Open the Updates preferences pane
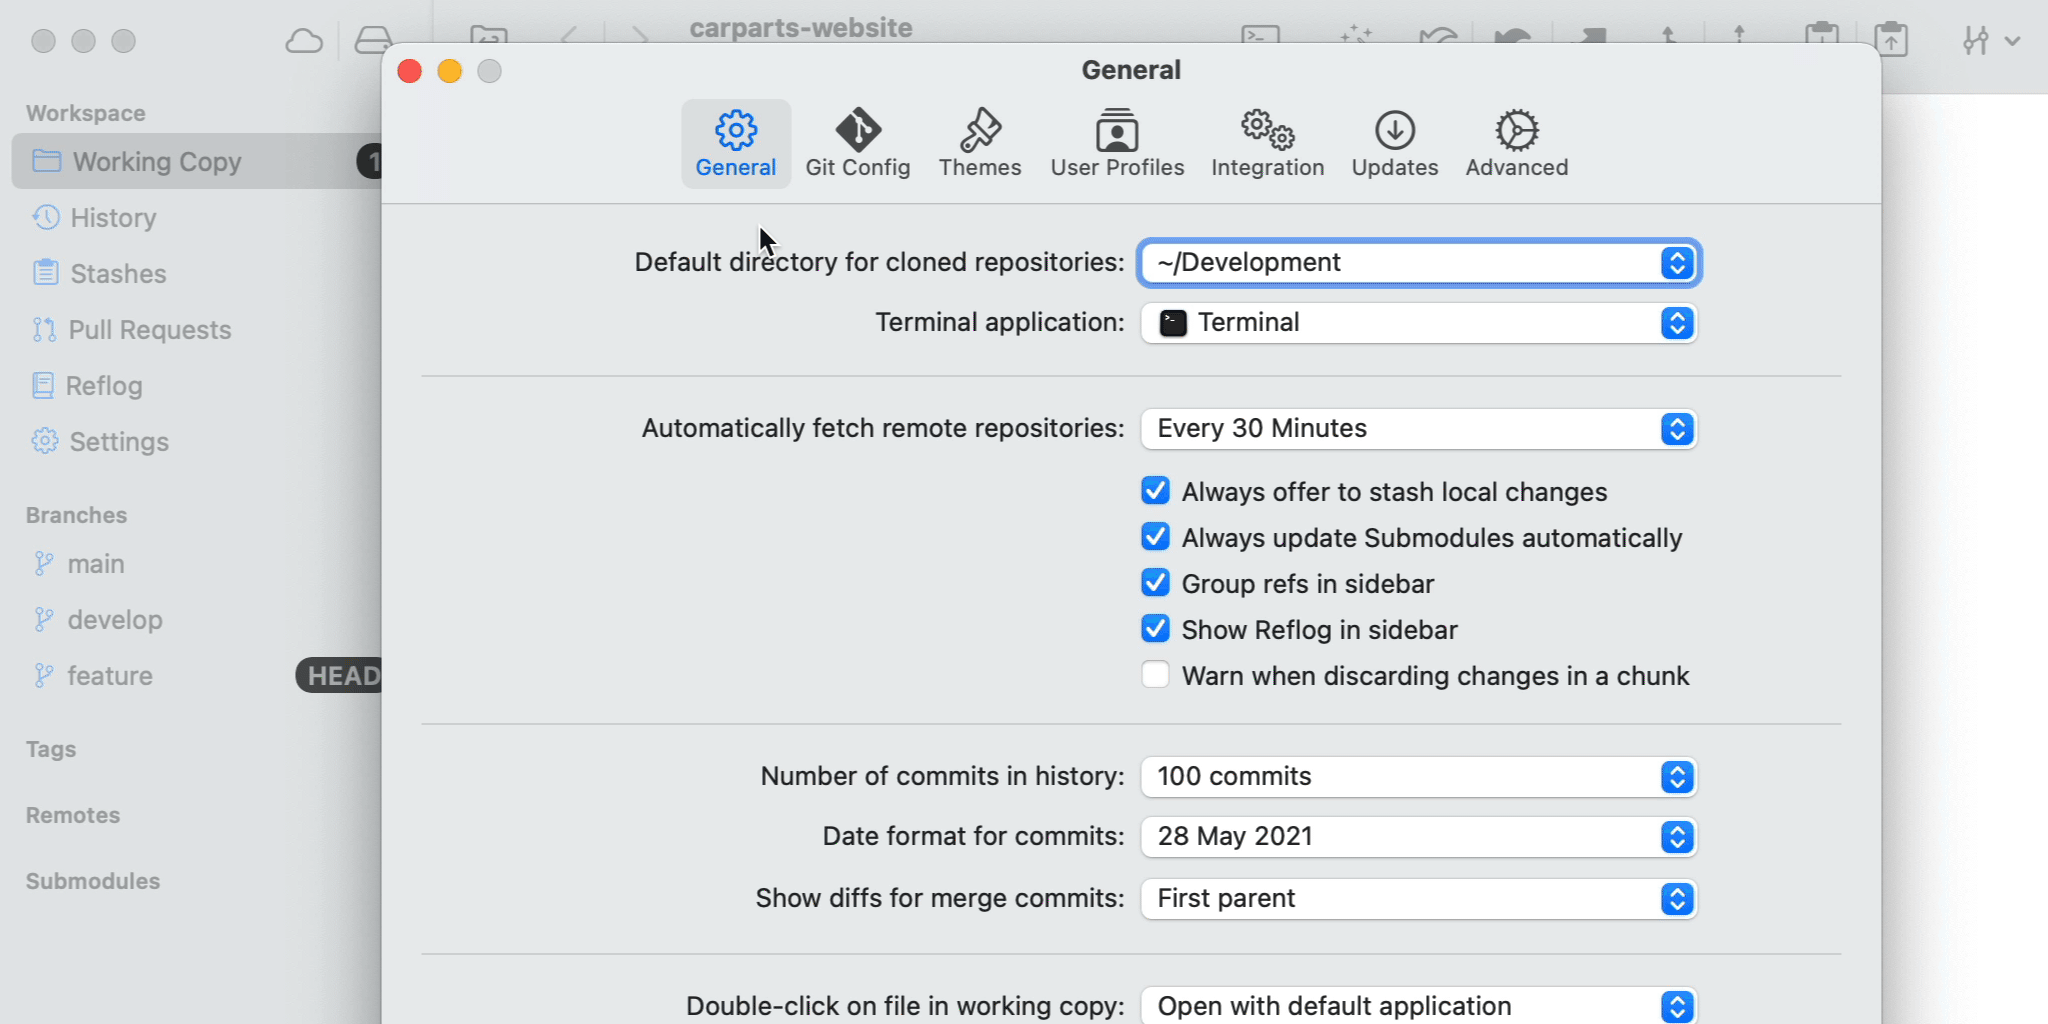The height and width of the screenshot is (1024, 2048). (1394, 143)
